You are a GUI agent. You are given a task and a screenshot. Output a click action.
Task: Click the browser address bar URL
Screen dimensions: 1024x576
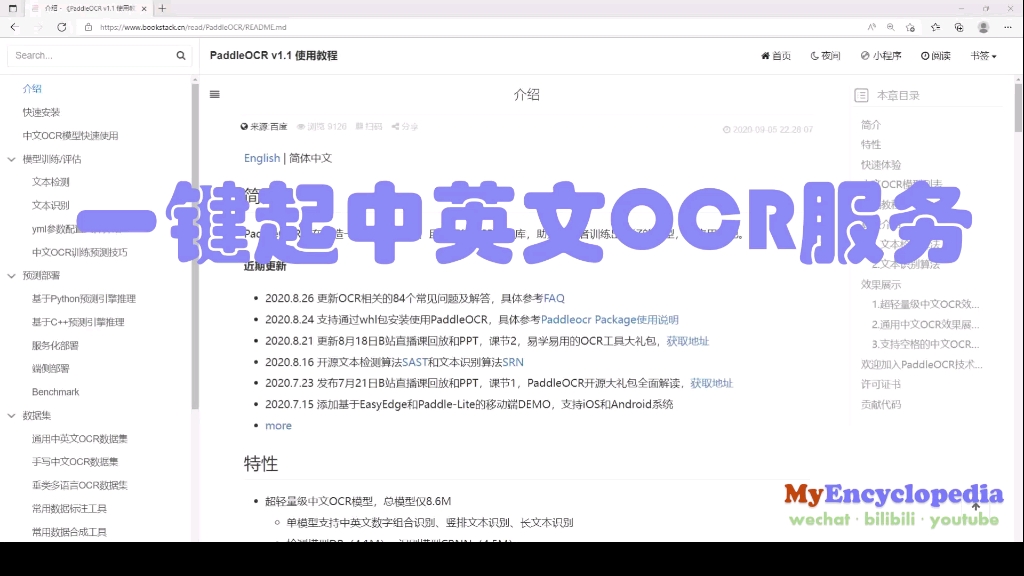pos(193,27)
